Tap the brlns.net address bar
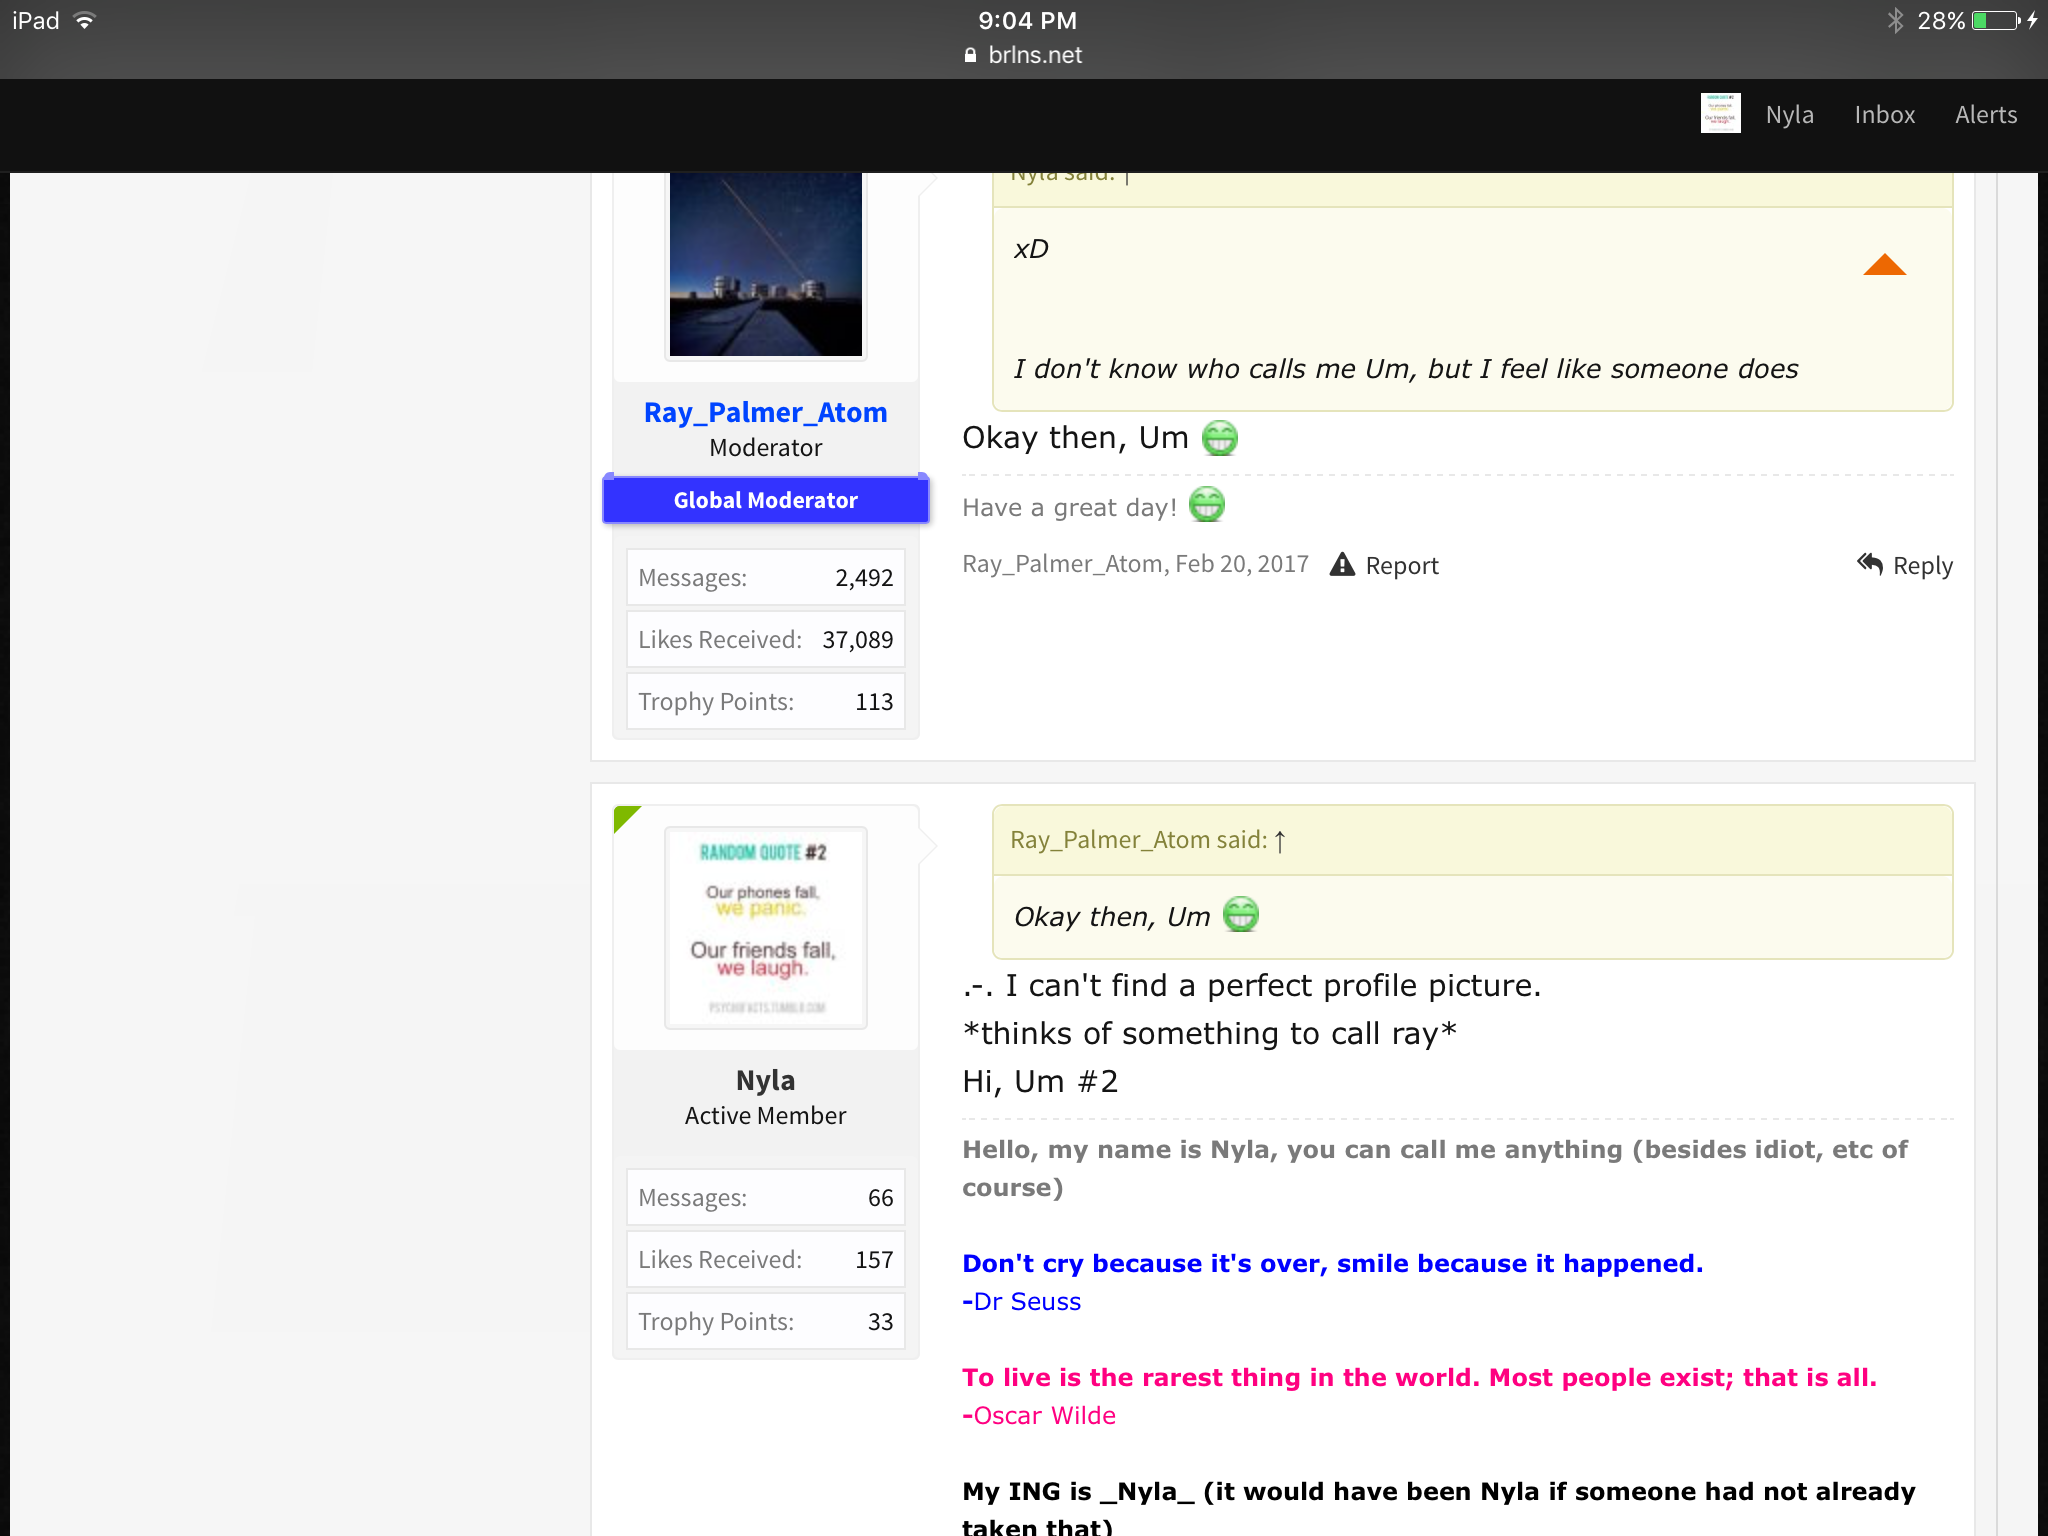 (x=1024, y=55)
